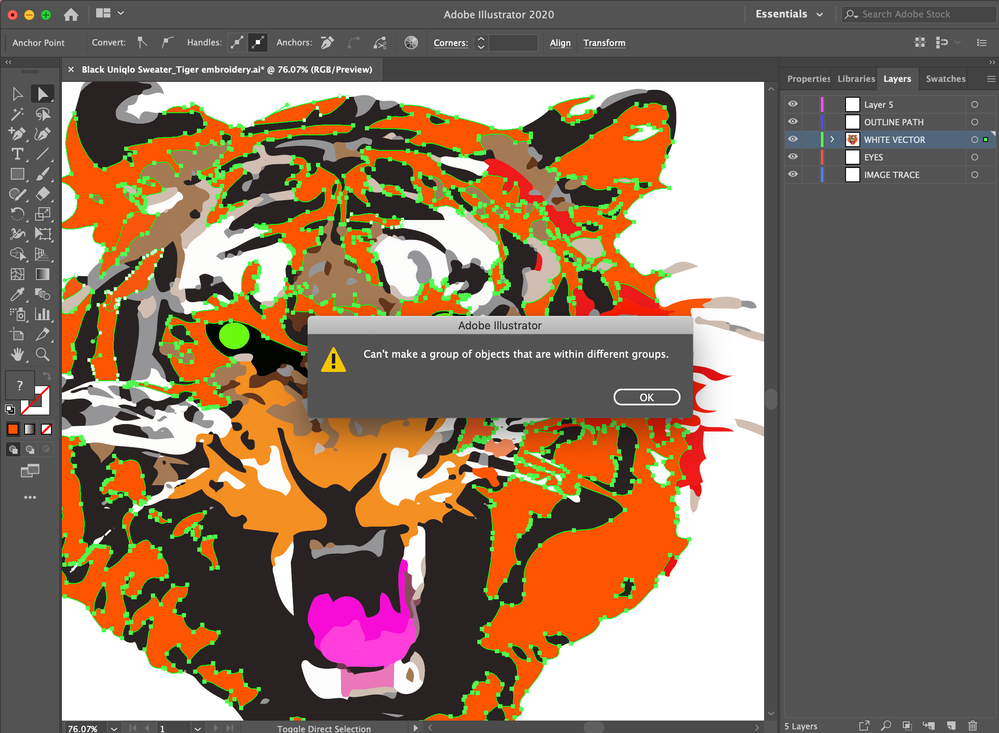Toggle visibility of the EYES layer

point(792,156)
